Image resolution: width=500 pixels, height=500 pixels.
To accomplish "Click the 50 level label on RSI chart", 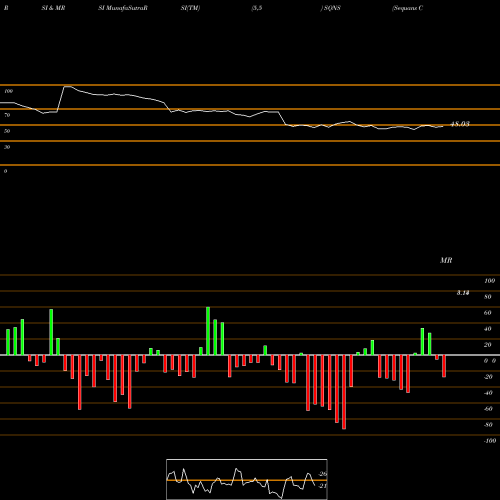I will tap(7, 131).
